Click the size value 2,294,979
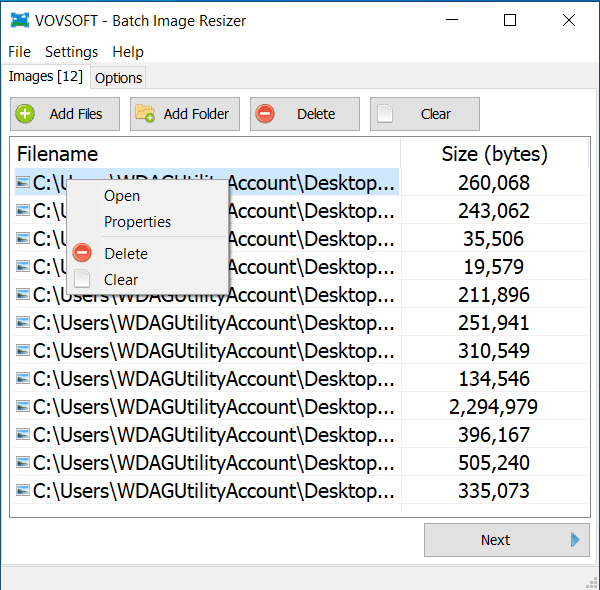This screenshot has width=600, height=590. [x=494, y=407]
